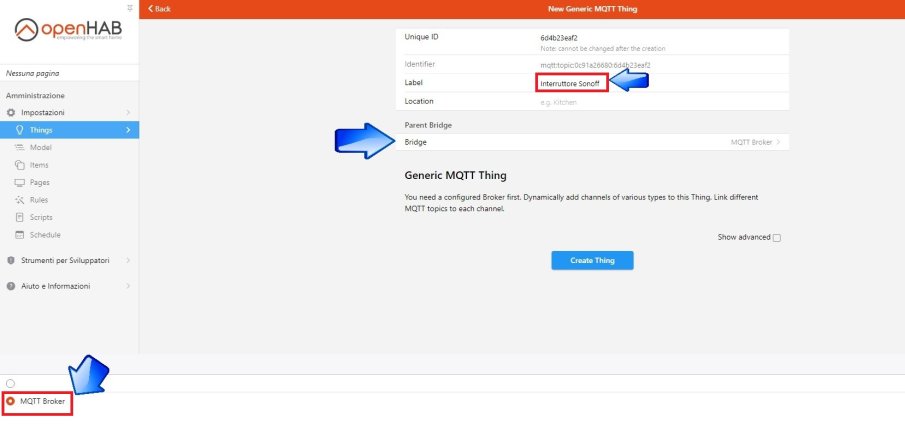Open the Rules menu item
Image resolution: width=905 pixels, height=424 pixels.
(69, 200)
